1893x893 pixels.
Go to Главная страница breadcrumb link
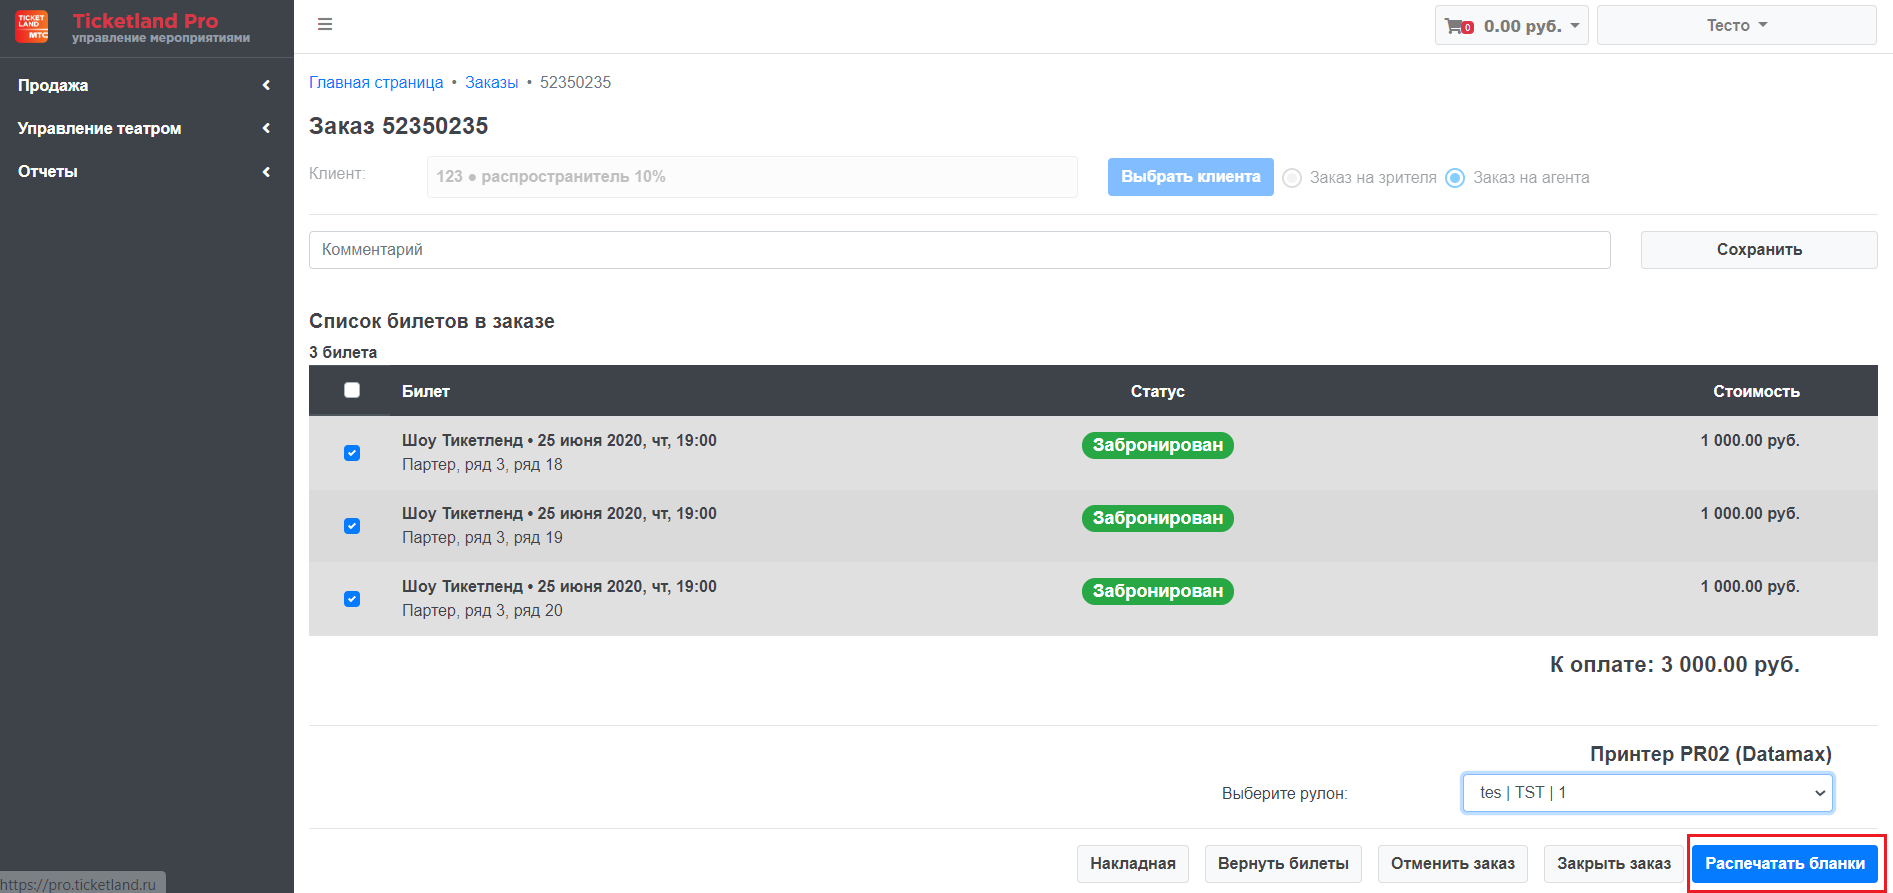pyautogui.click(x=376, y=82)
